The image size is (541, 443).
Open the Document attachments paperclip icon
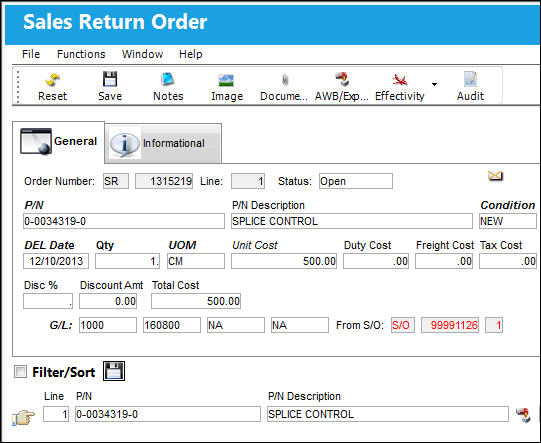[x=285, y=80]
